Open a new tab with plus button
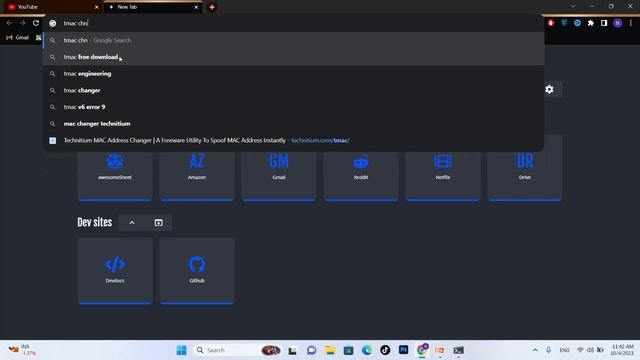640x360 pixels. 212,7
